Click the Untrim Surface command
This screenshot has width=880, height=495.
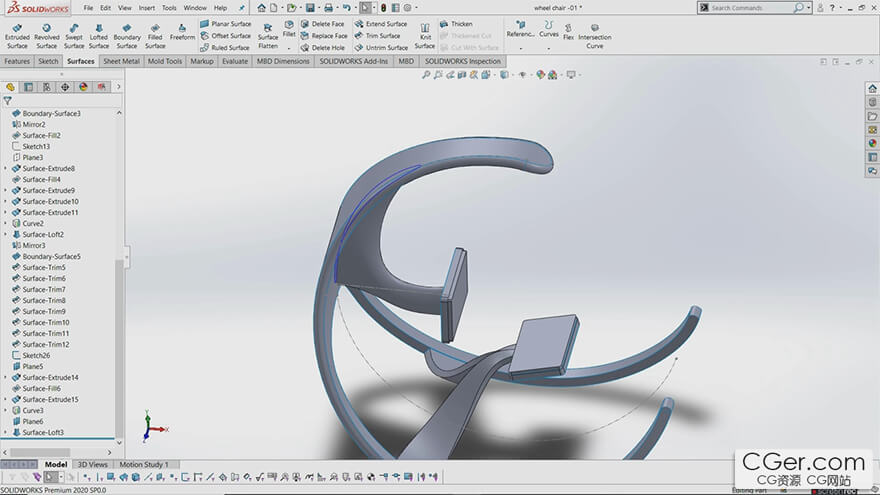[382, 48]
